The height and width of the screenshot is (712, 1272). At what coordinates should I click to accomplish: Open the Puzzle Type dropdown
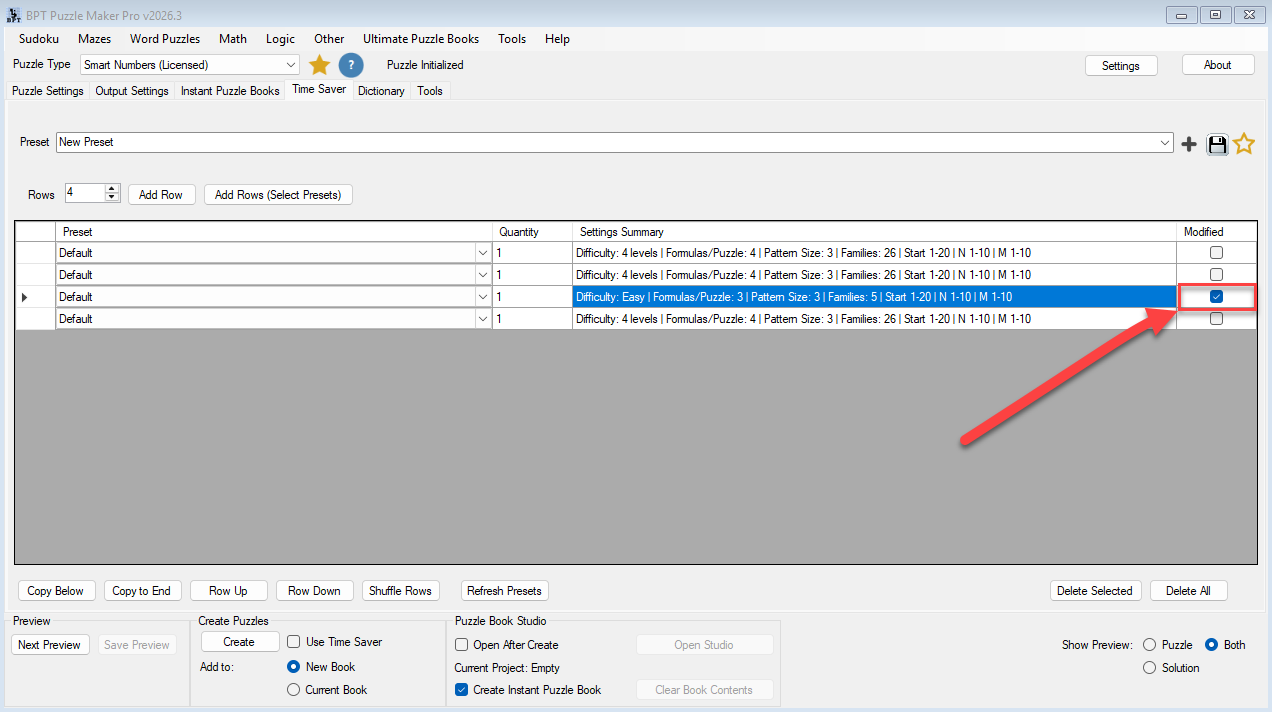pyautogui.click(x=291, y=65)
